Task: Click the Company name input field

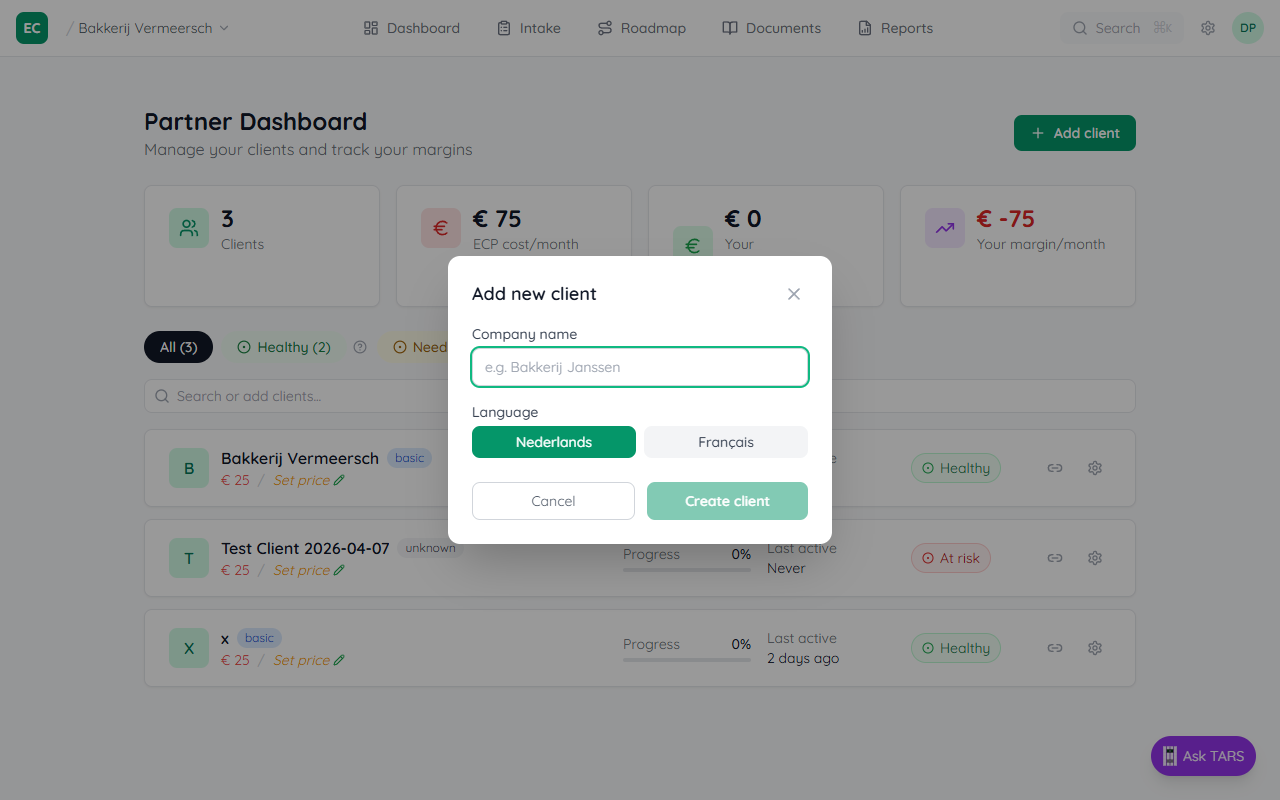Action: 639,367
